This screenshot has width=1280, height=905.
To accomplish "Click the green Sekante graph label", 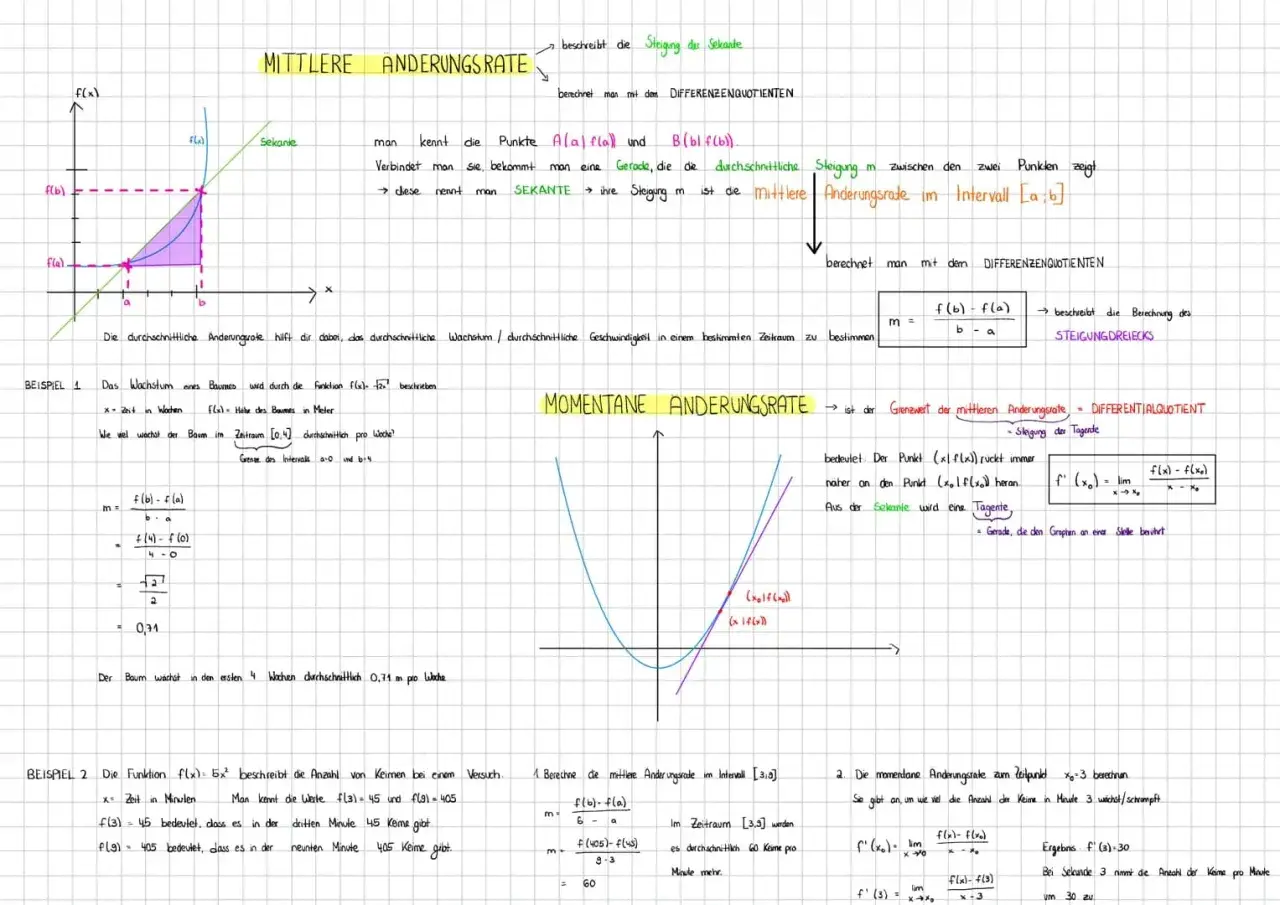I will pyautogui.click(x=278, y=142).
